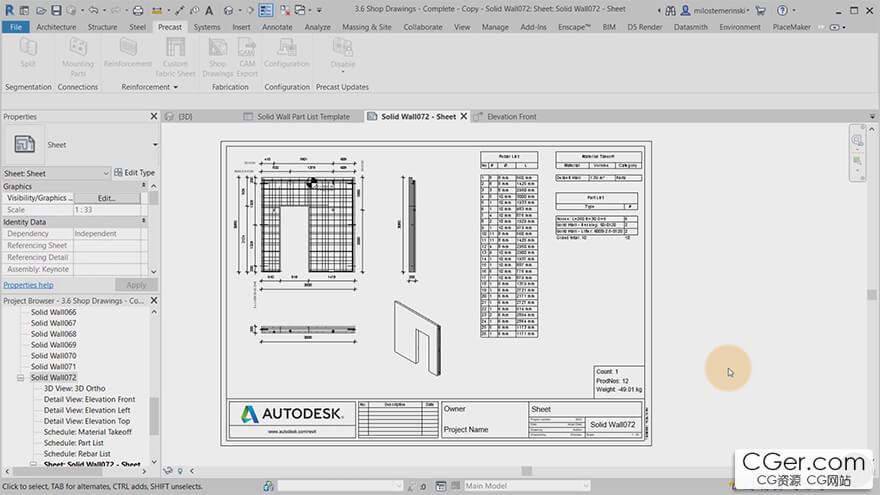This screenshot has height=495, width=880.
Task: Open the File menu tab
Action: point(16,27)
